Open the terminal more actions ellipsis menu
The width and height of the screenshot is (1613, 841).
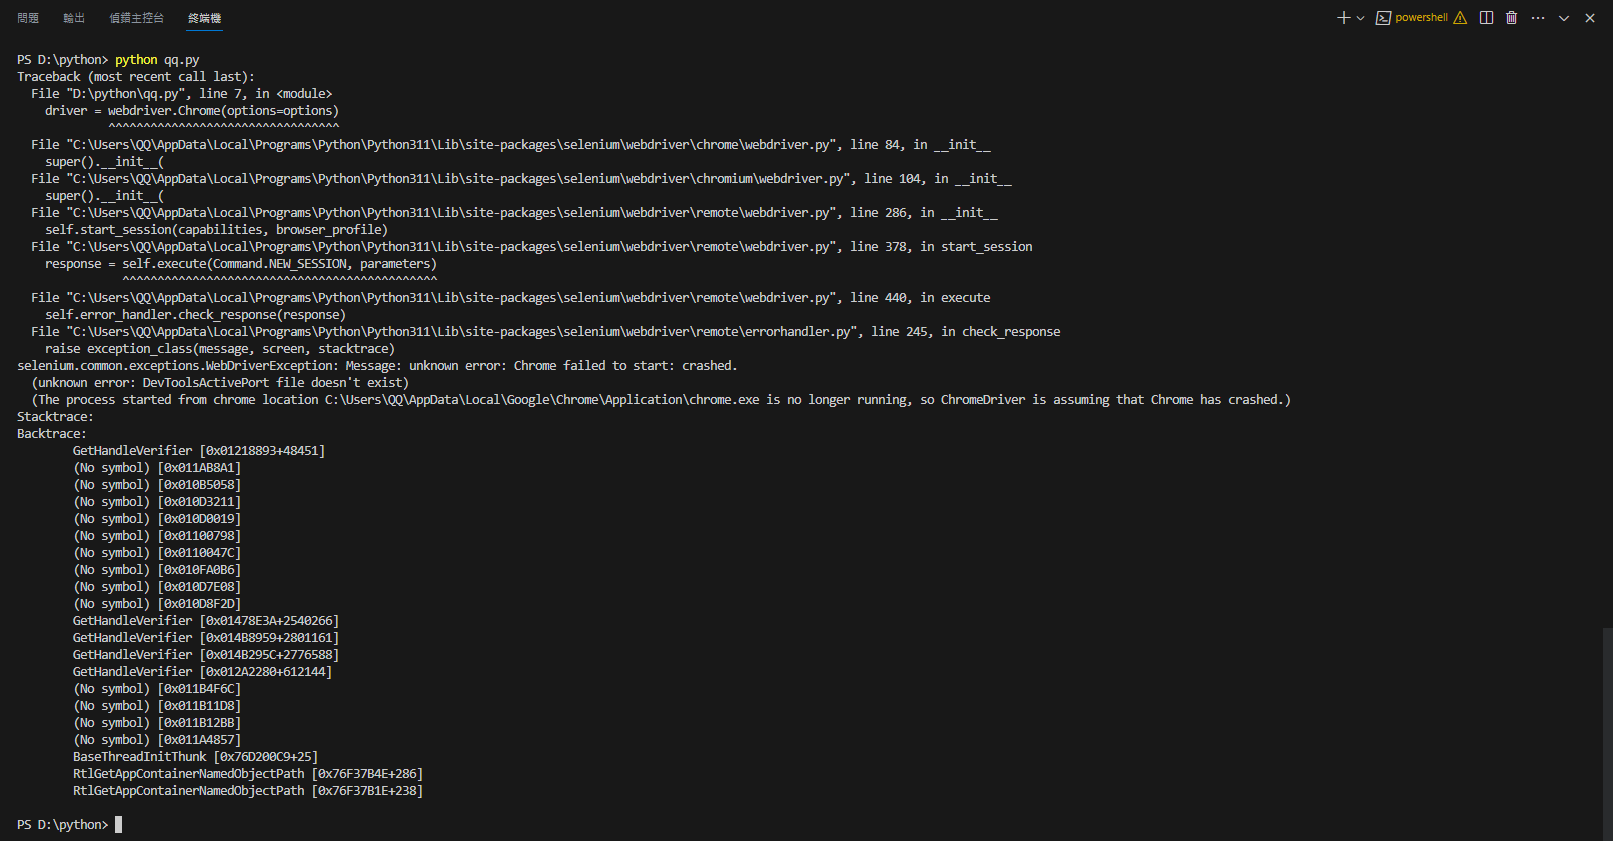coord(1537,17)
